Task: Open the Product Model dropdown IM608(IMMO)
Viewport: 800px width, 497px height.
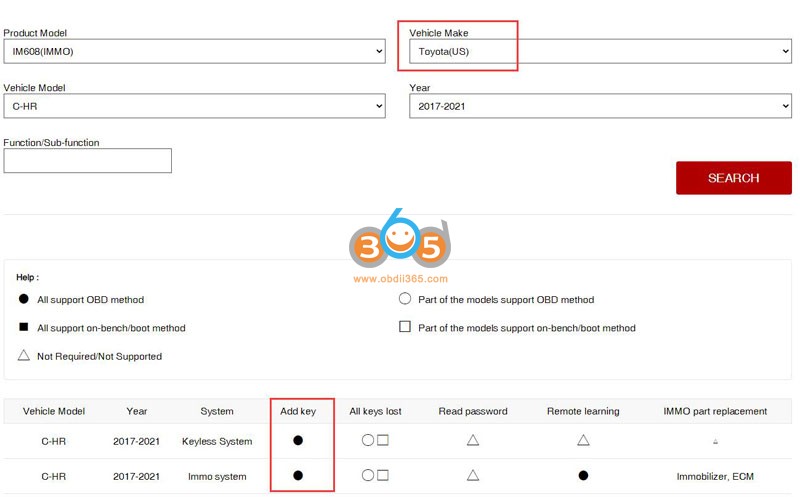Action: coord(194,52)
